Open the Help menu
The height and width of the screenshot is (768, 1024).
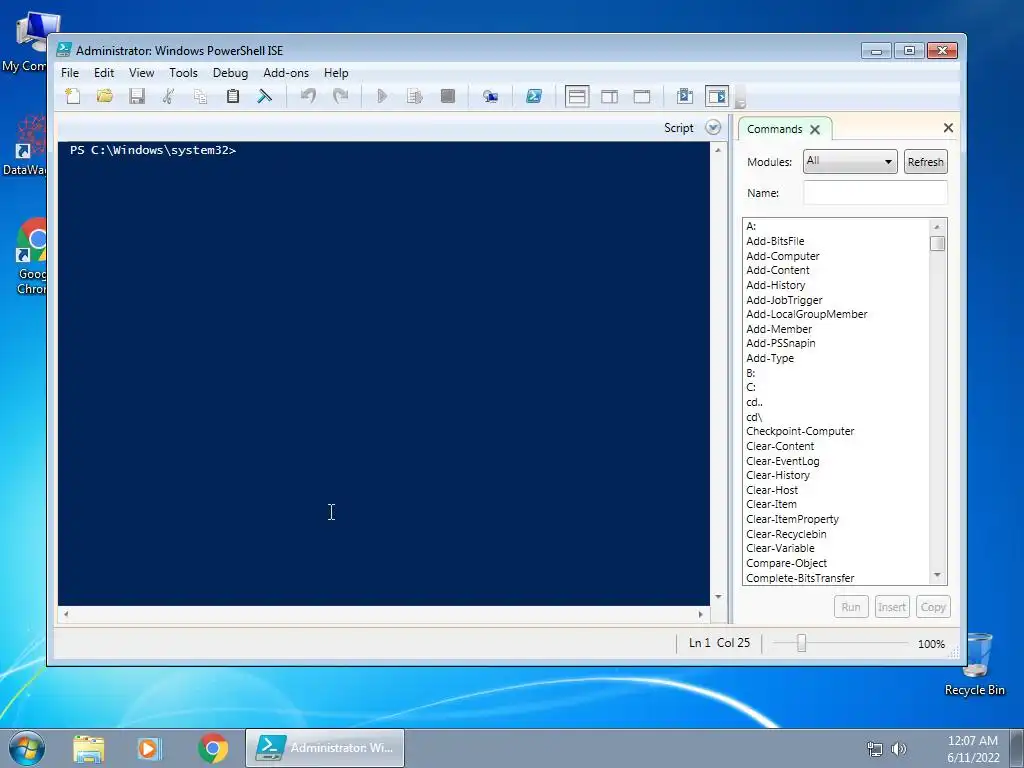(x=336, y=73)
